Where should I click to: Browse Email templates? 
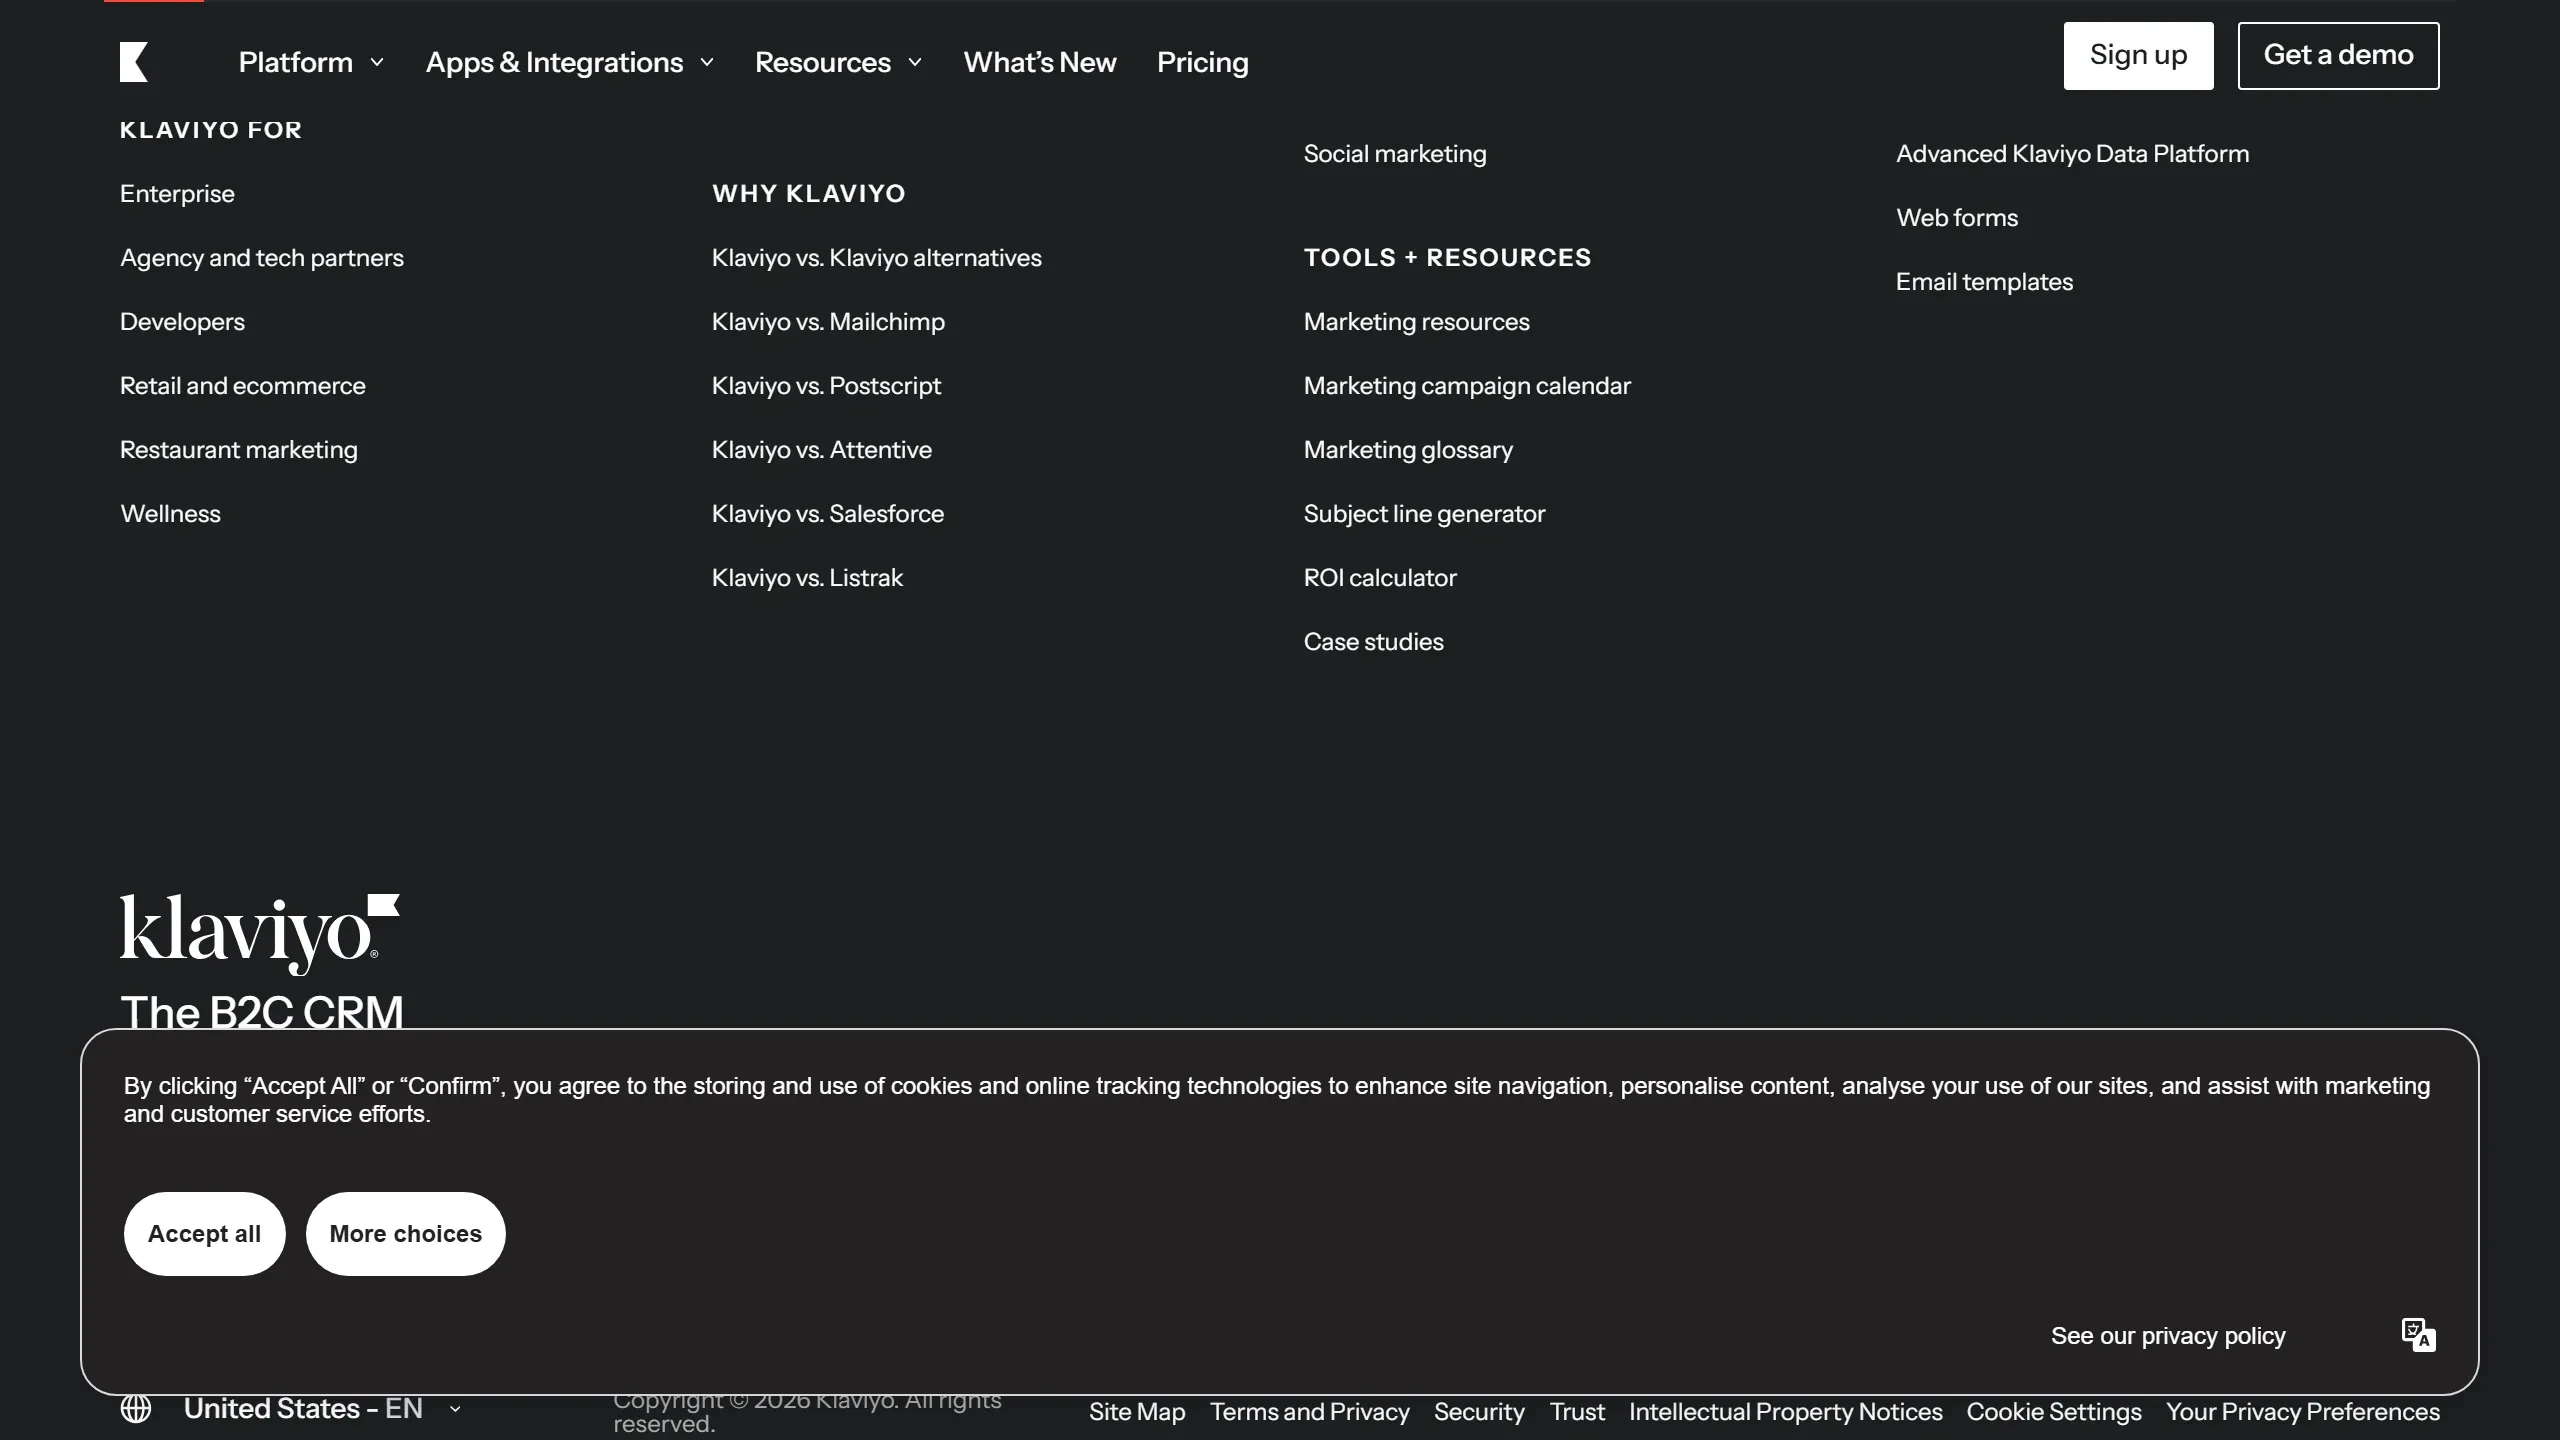[x=1985, y=281]
